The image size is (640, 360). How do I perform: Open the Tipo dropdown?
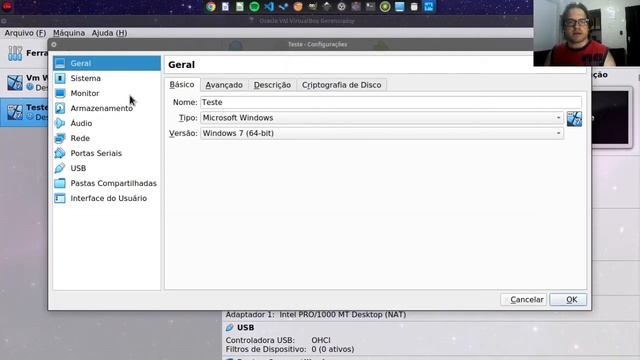tap(382, 118)
